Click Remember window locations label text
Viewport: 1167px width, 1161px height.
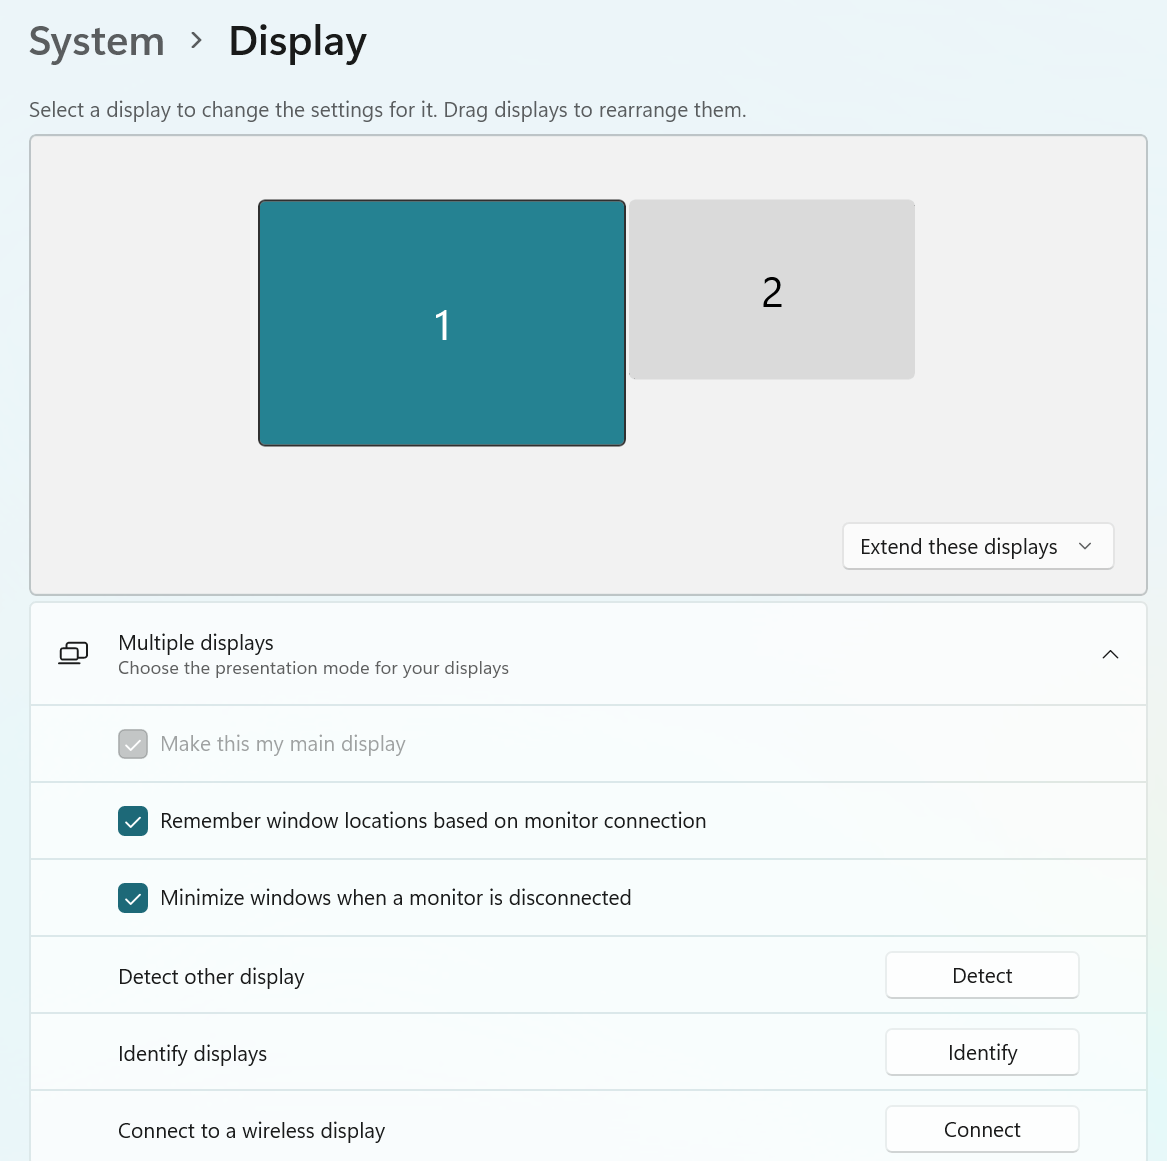tap(433, 821)
